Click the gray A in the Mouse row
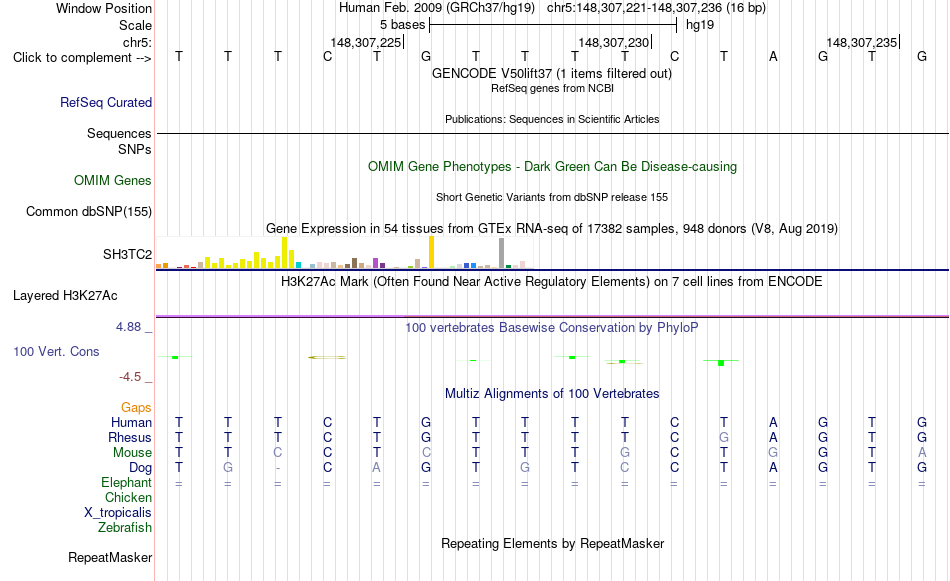Image resolution: width=950 pixels, height=581 pixels. point(922,453)
